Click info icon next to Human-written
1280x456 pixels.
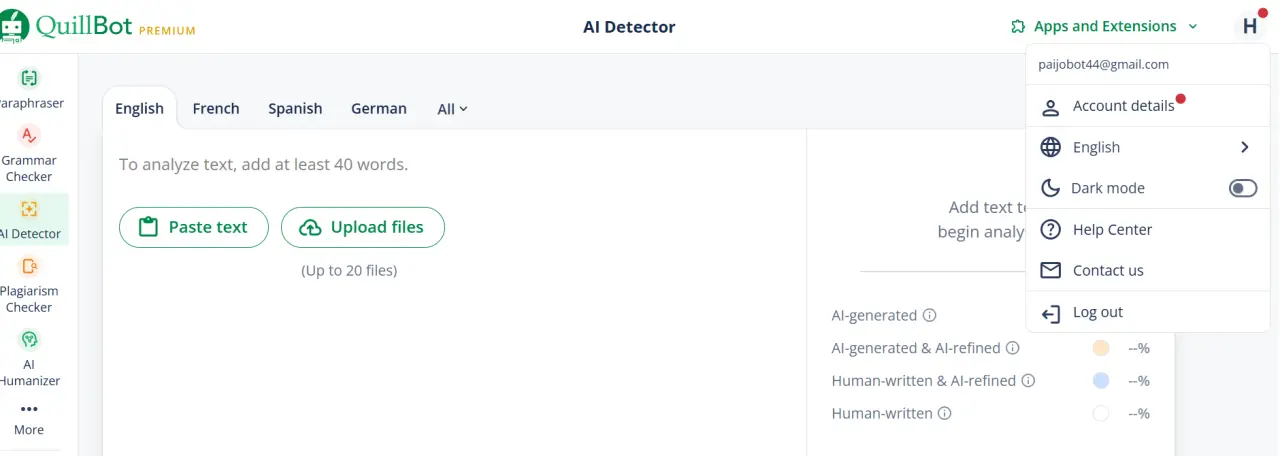(x=945, y=413)
